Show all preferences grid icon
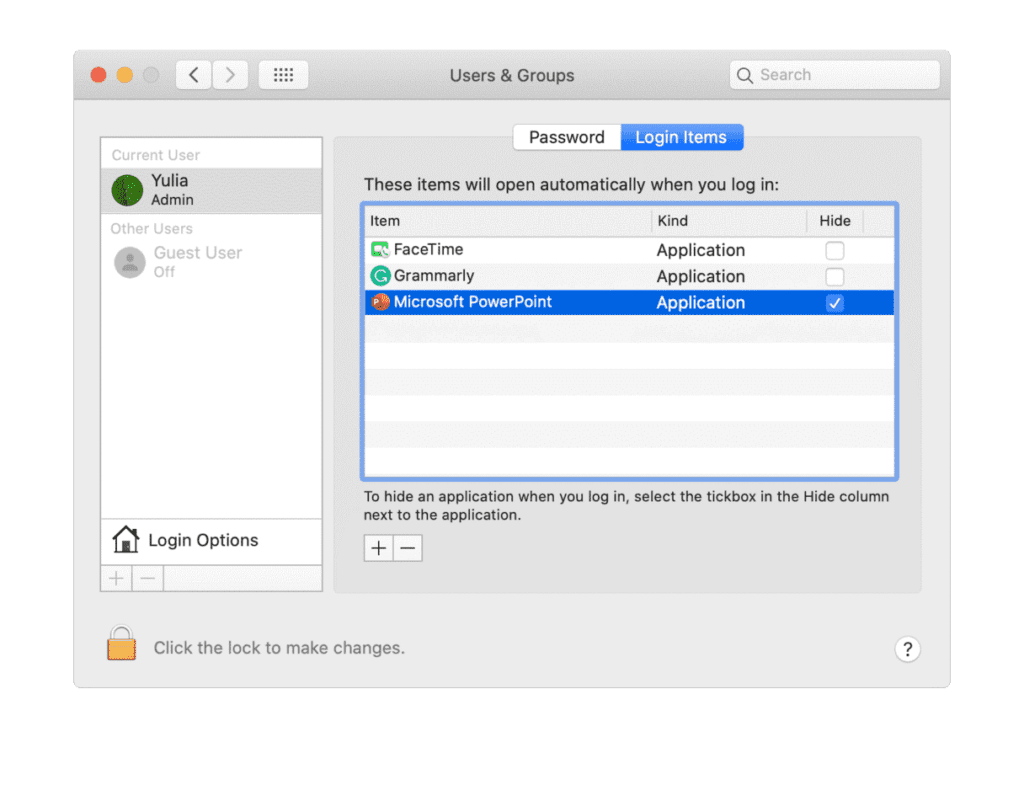 click(283, 75)
